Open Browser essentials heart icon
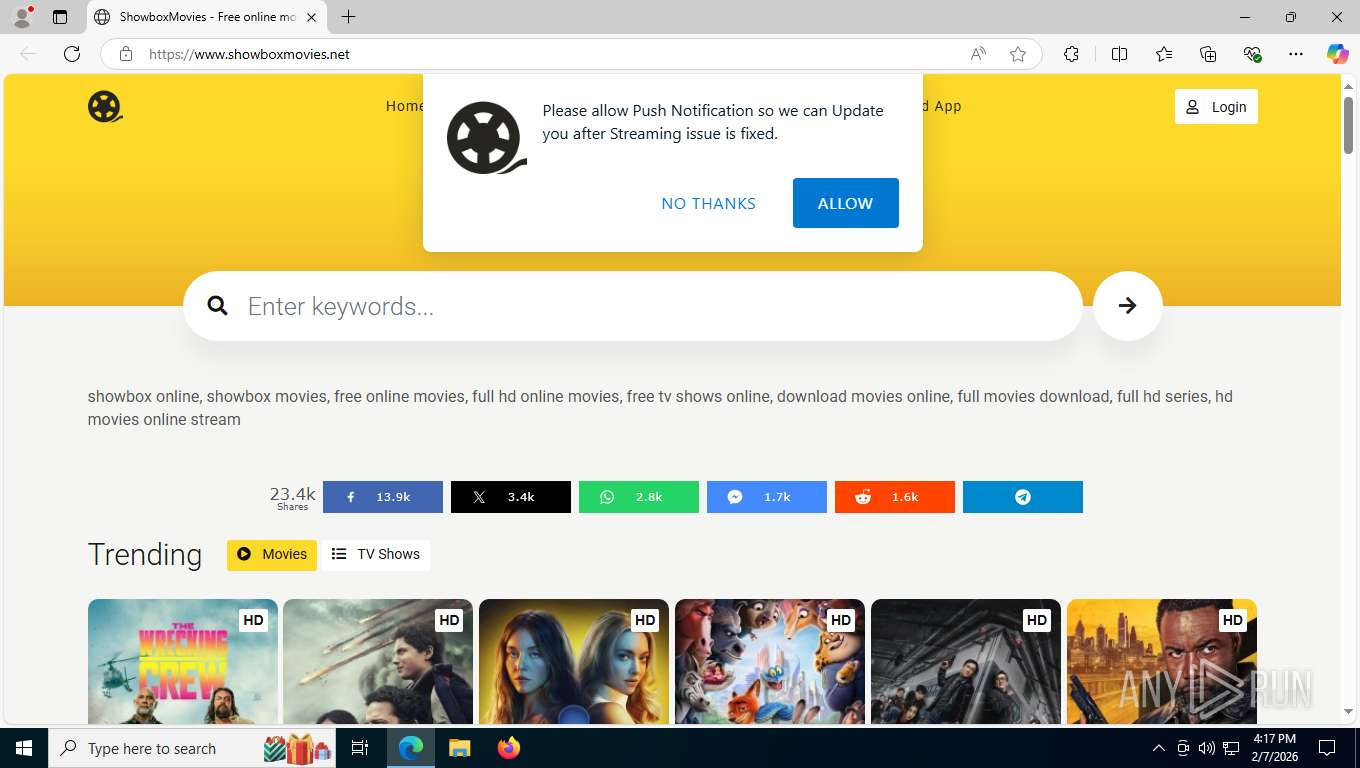The image size is (1360, 768). pyautogui.click(x=1252, y=54)
